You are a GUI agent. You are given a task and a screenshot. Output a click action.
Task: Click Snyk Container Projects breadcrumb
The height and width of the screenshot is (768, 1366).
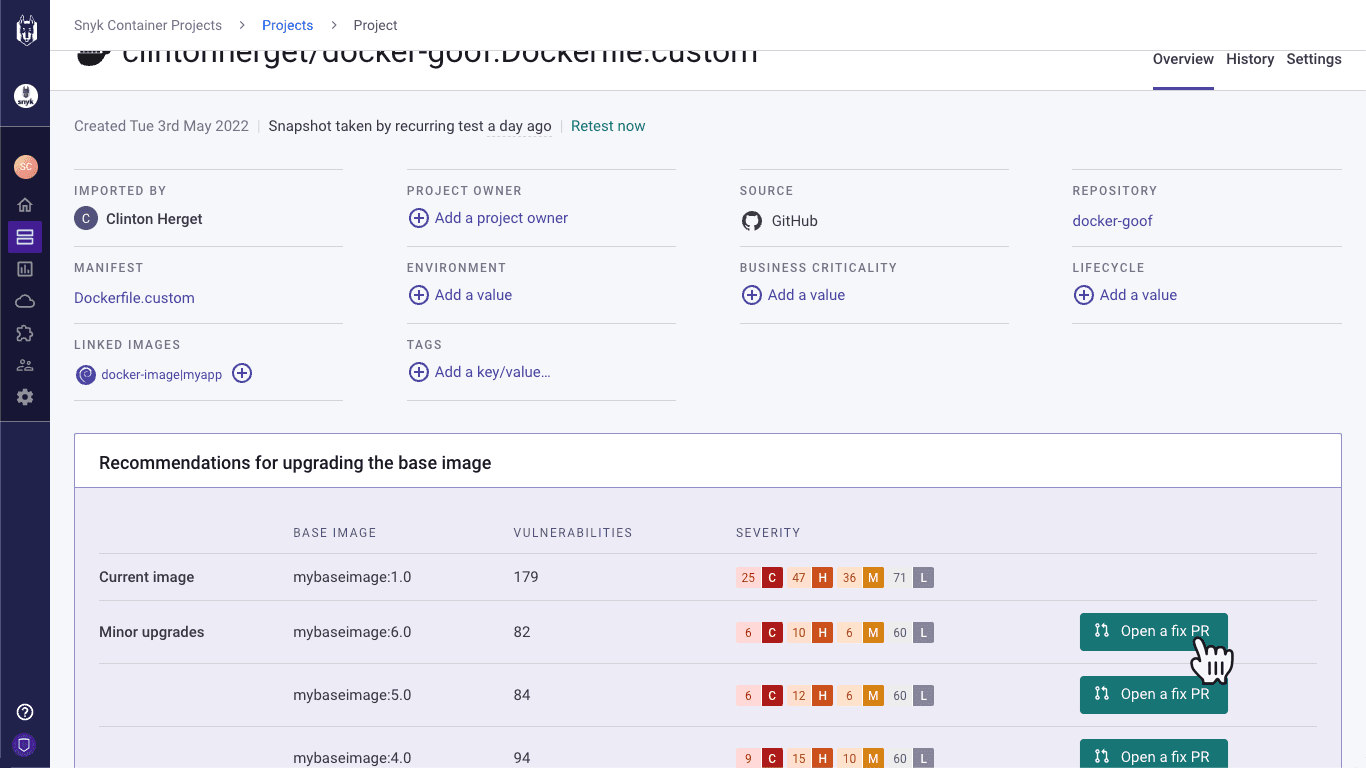(x=148, y=25)
